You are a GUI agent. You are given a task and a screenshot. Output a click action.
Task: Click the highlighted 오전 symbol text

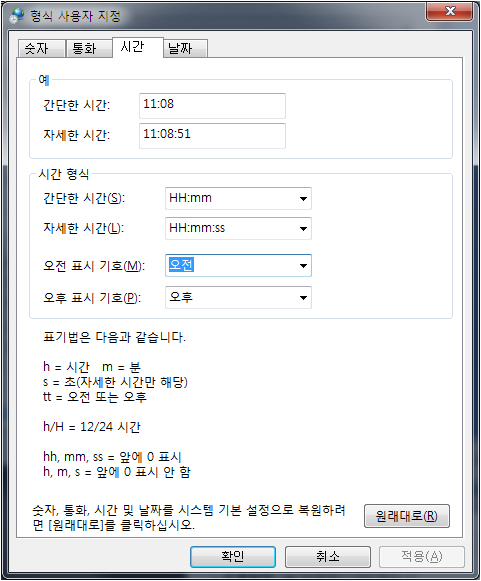pos(181,265)
